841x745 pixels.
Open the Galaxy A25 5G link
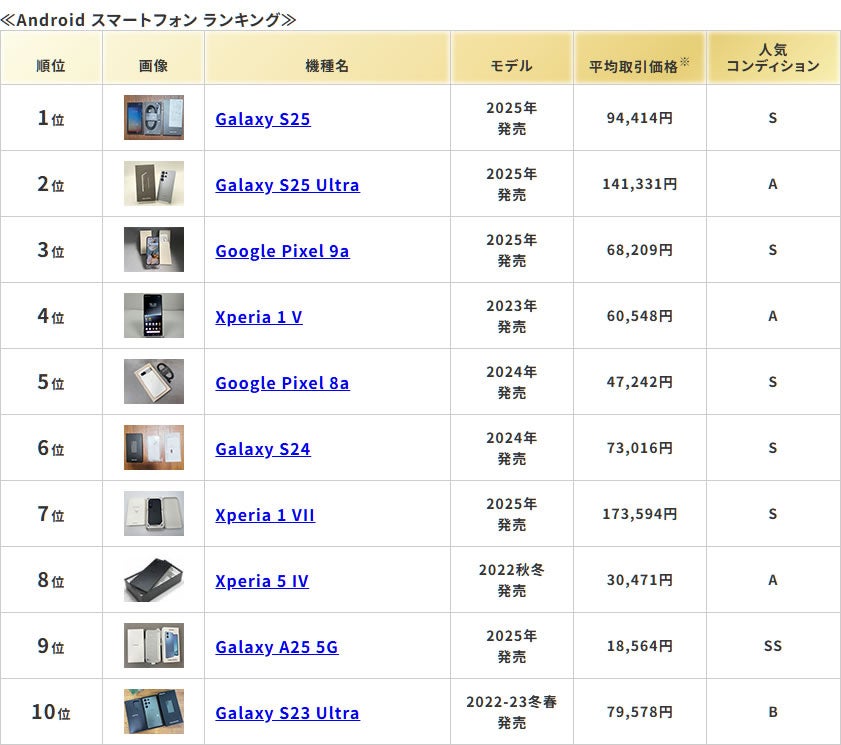(277, 647)
